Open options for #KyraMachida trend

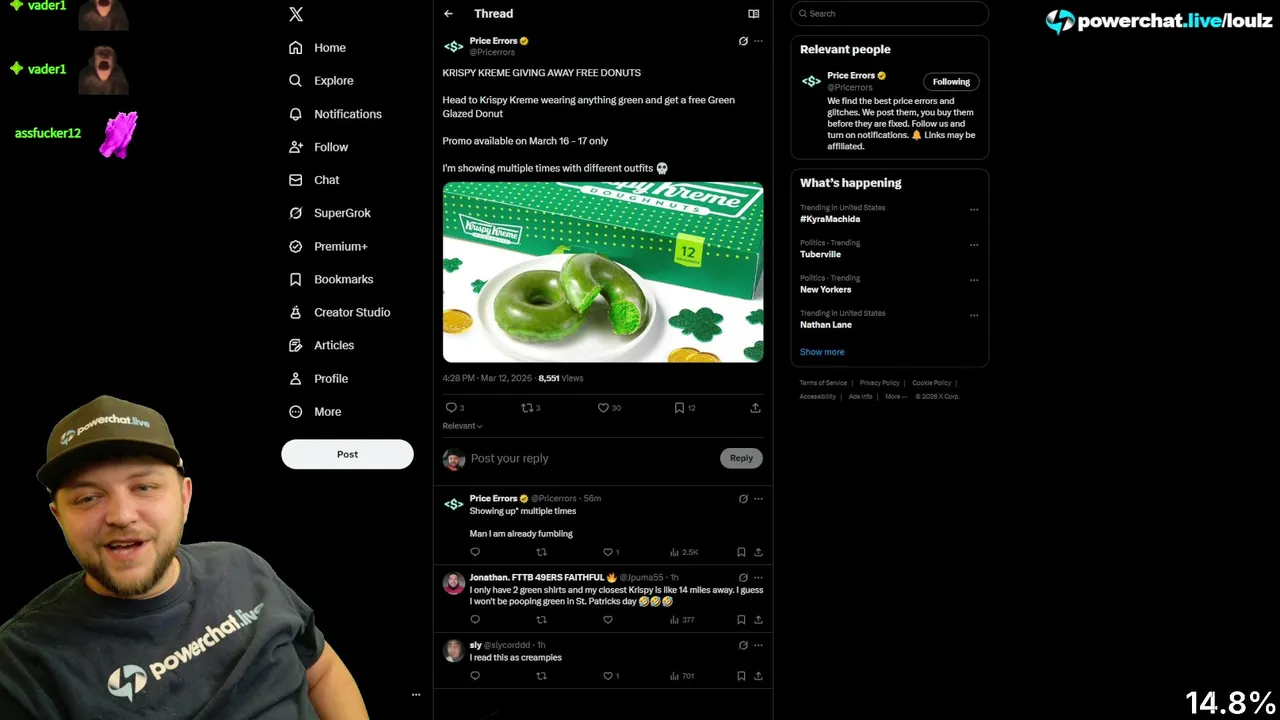tap(974, 210)
